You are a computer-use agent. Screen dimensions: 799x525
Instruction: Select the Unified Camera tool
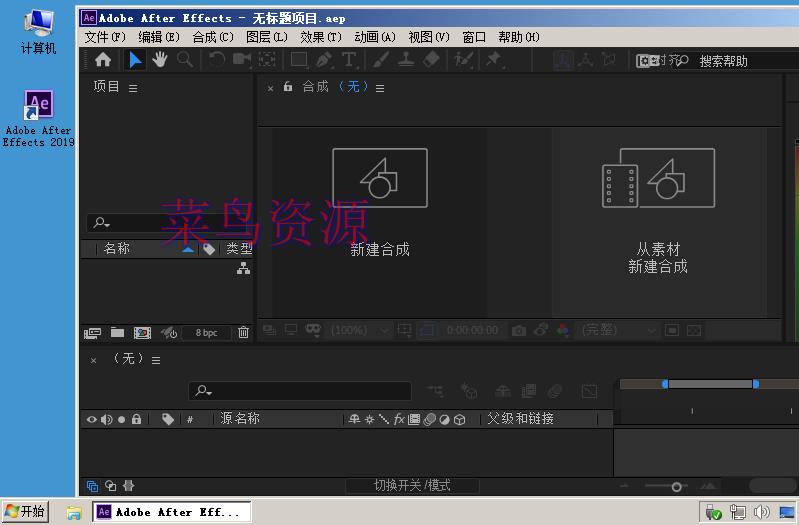point(242,60)
